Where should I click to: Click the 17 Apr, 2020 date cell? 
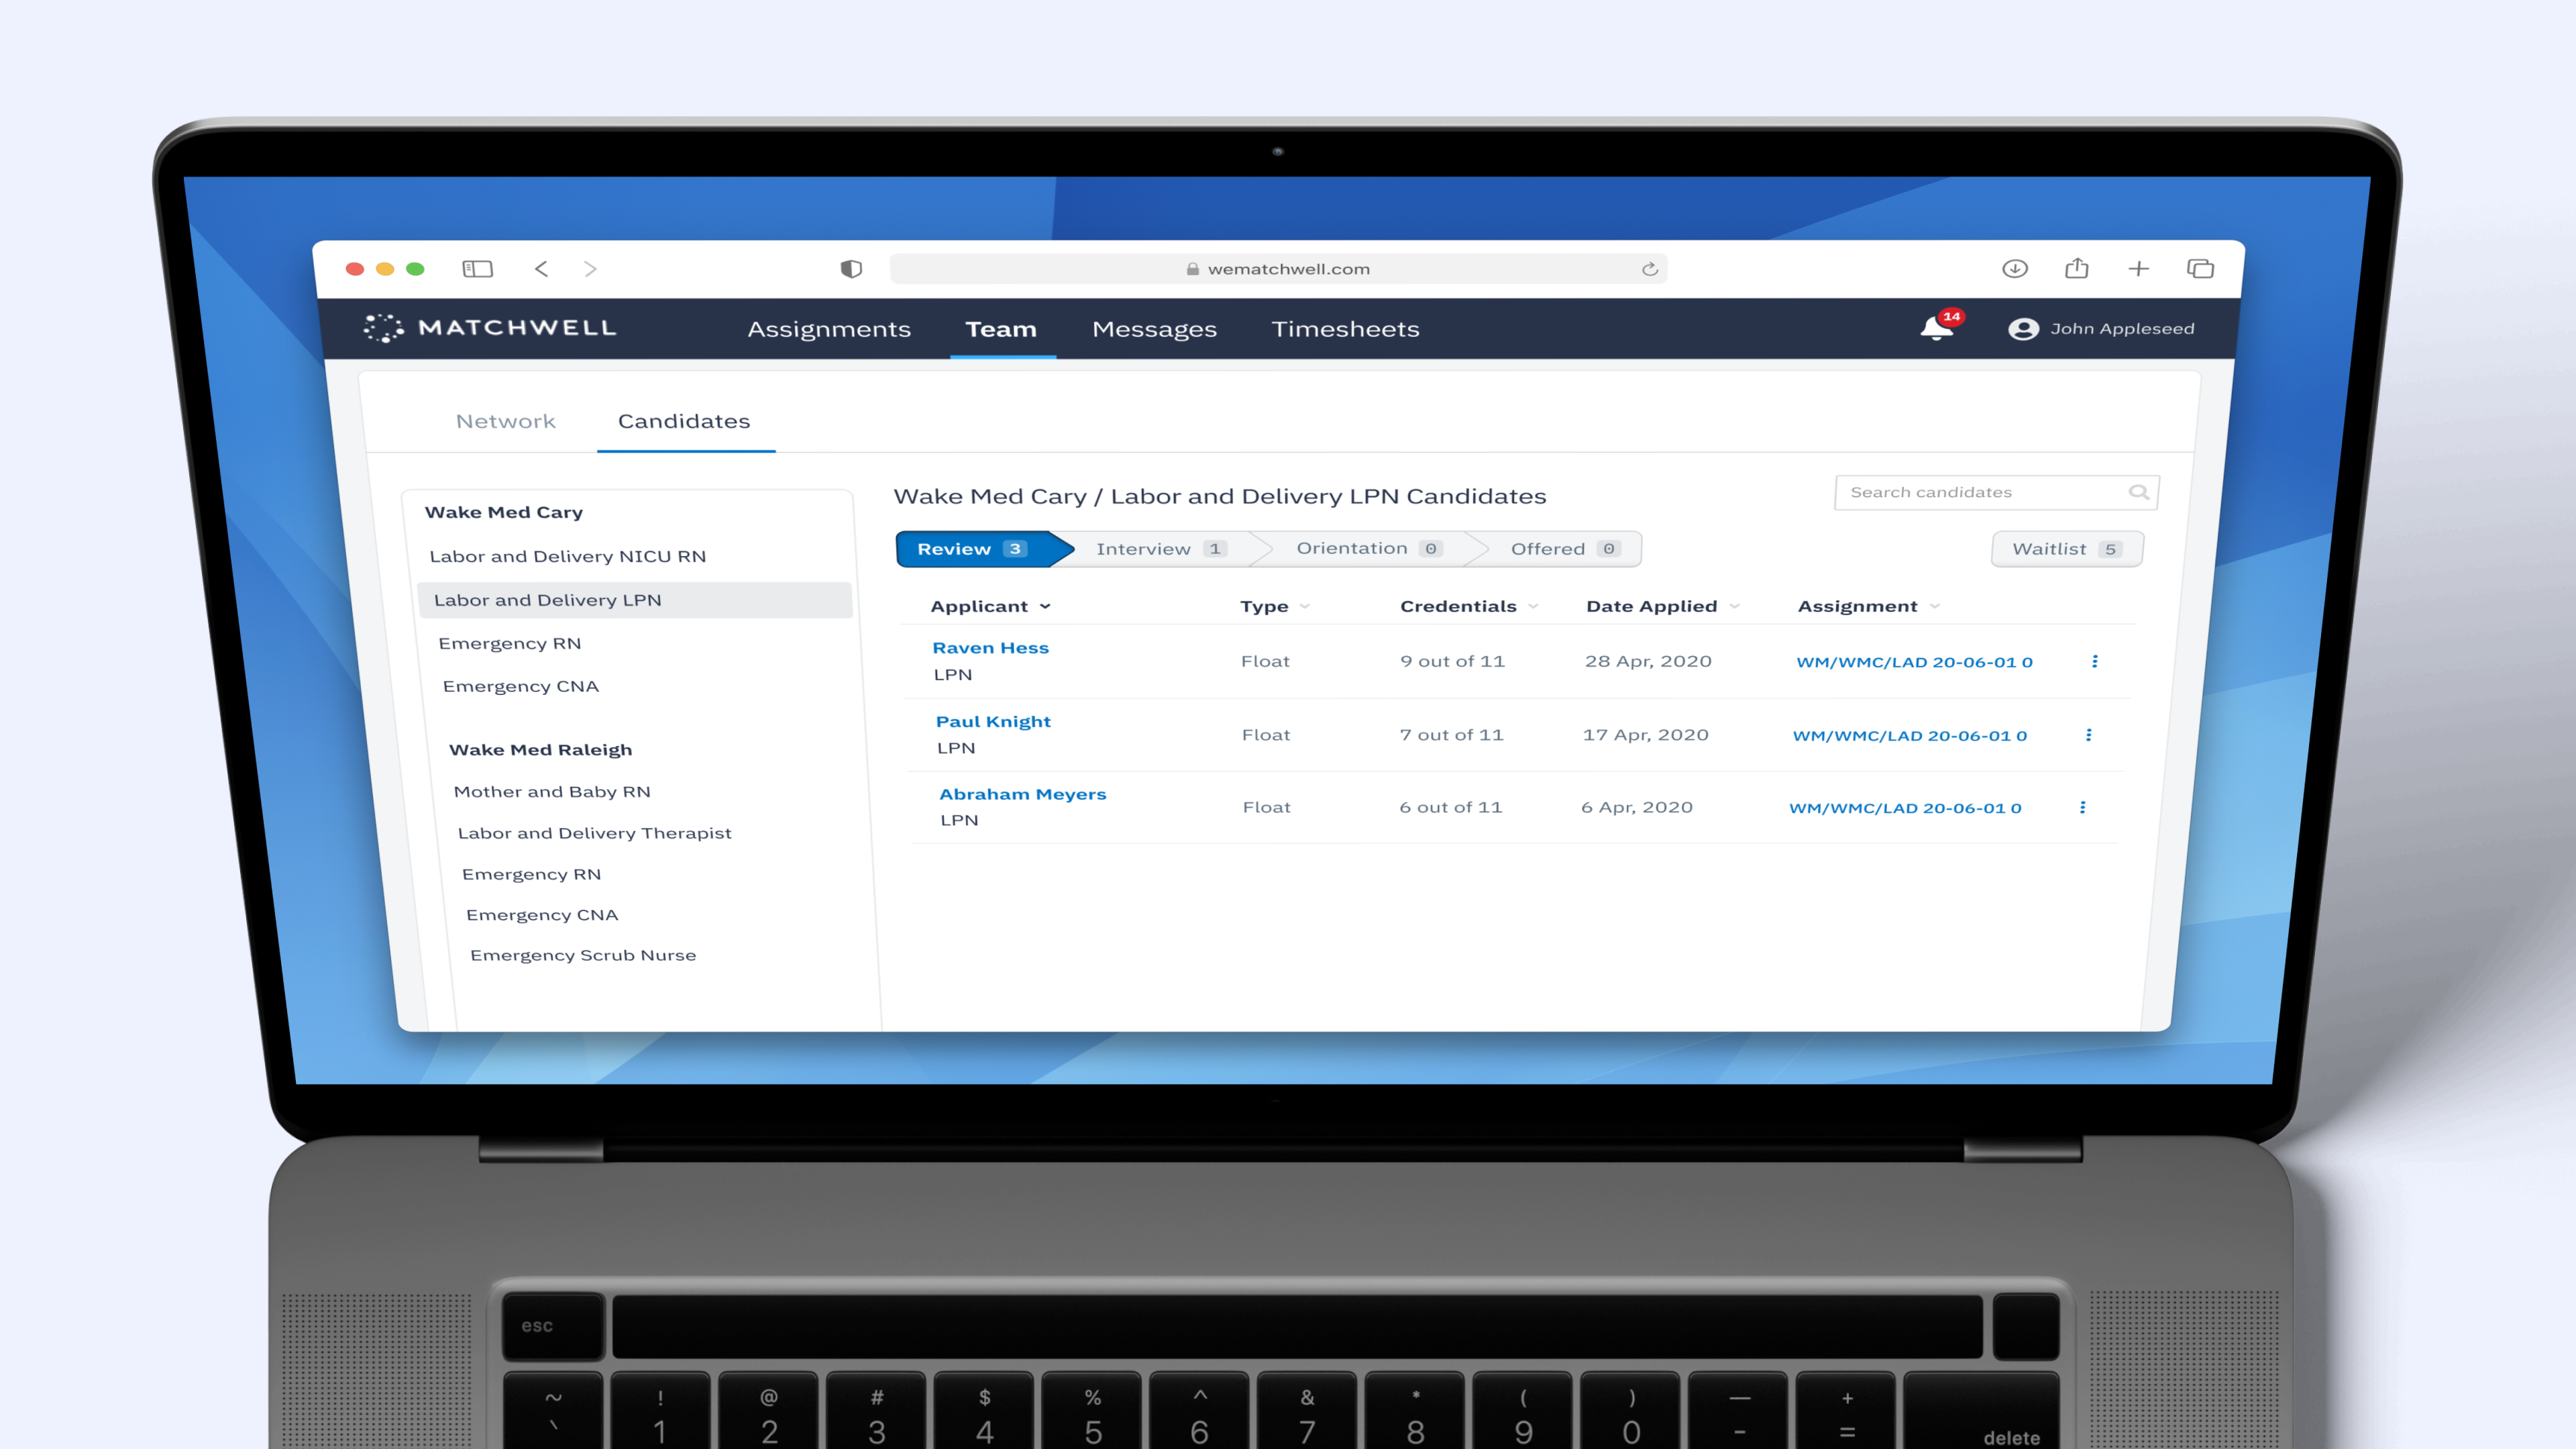click(x=1645, y=735)
